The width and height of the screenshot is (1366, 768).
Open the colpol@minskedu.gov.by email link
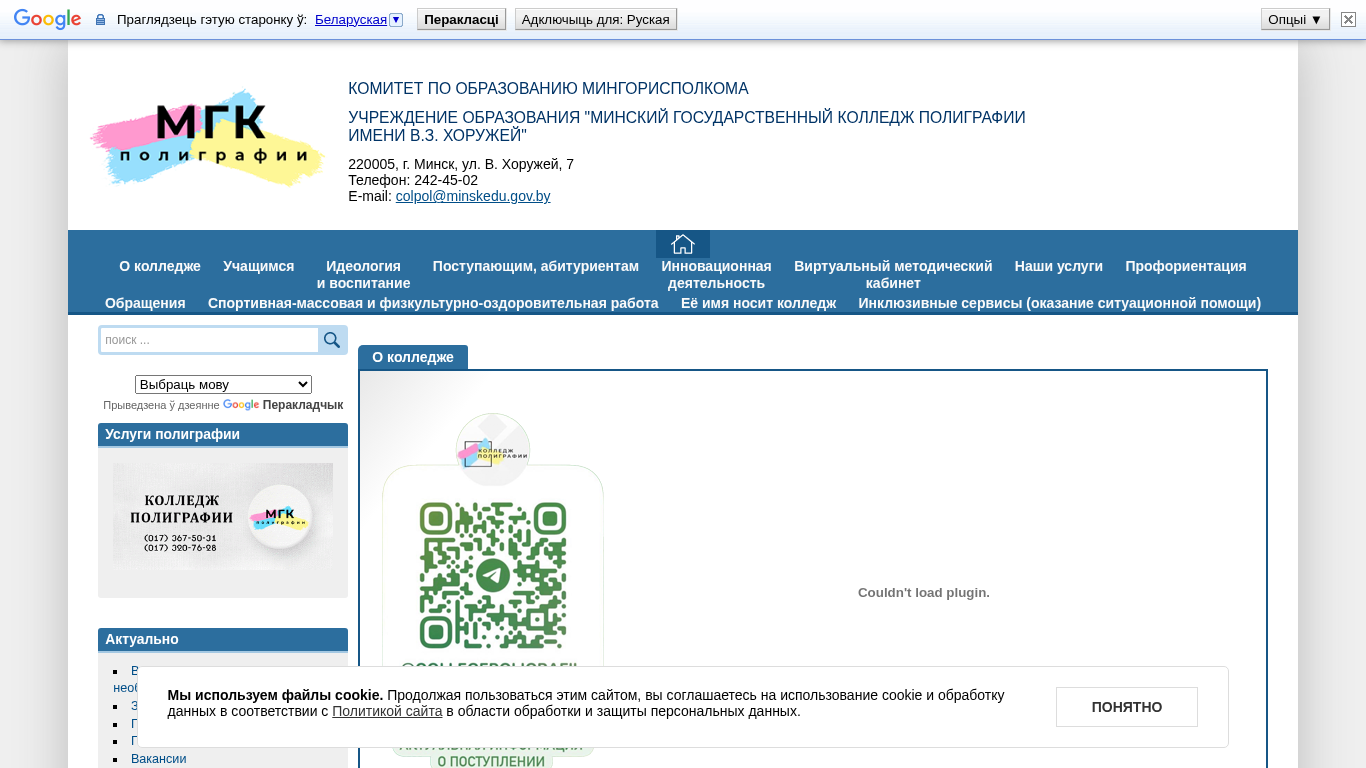click(x=473, y=196)
